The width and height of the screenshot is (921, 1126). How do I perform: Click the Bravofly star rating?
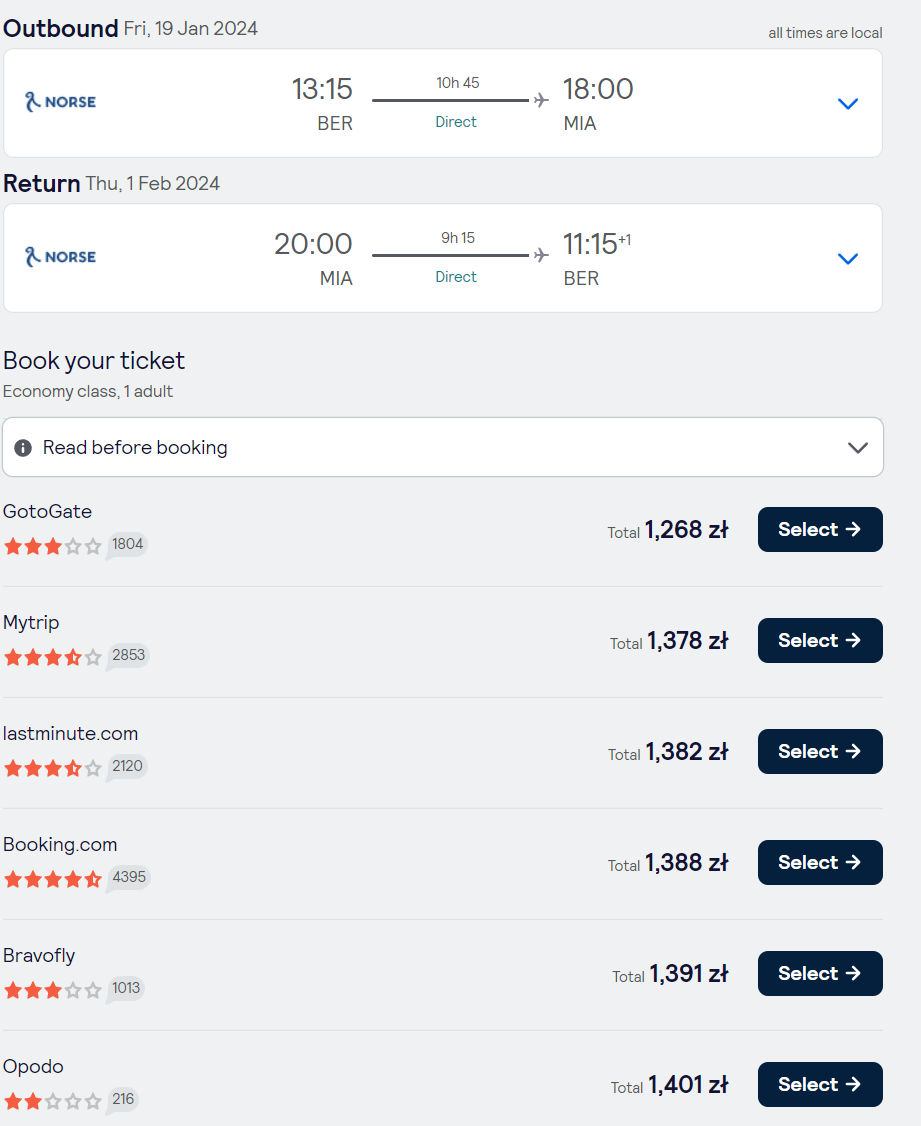click(x=52, y=990)
